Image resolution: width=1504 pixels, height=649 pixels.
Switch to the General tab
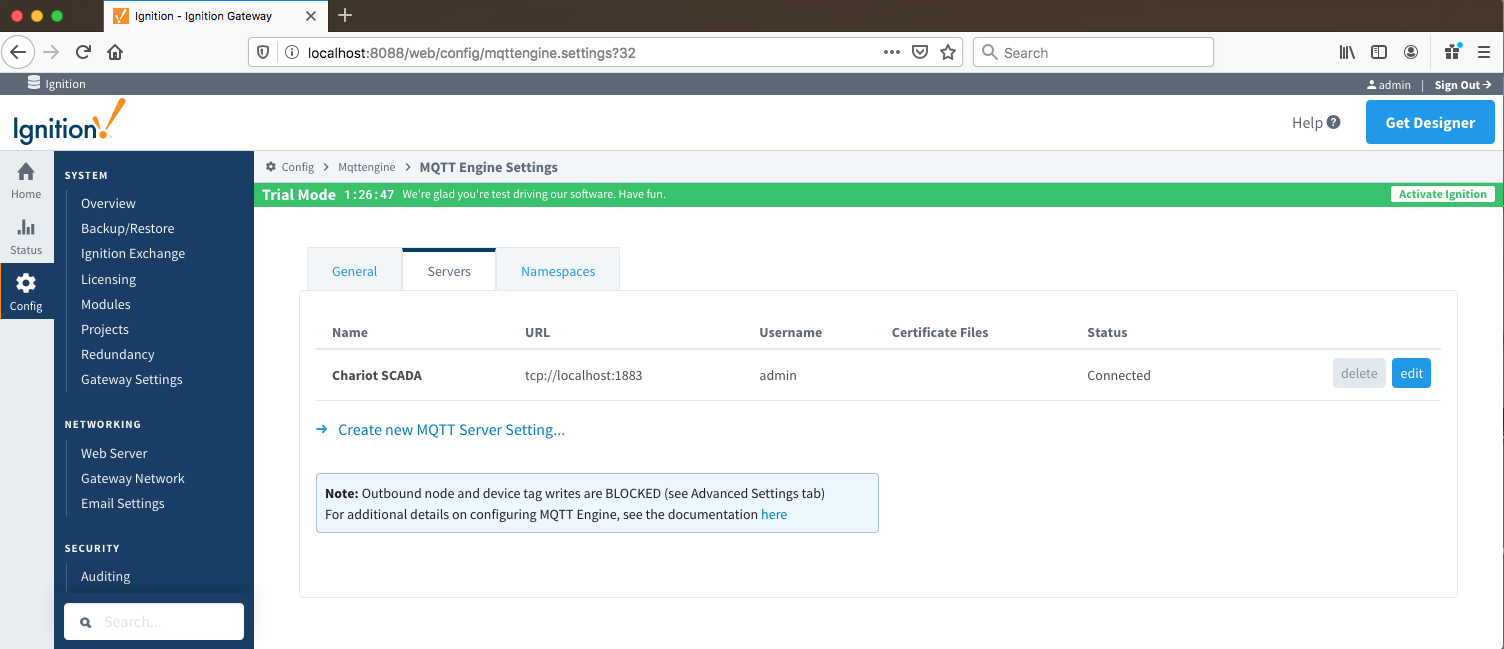pos(354,270)
